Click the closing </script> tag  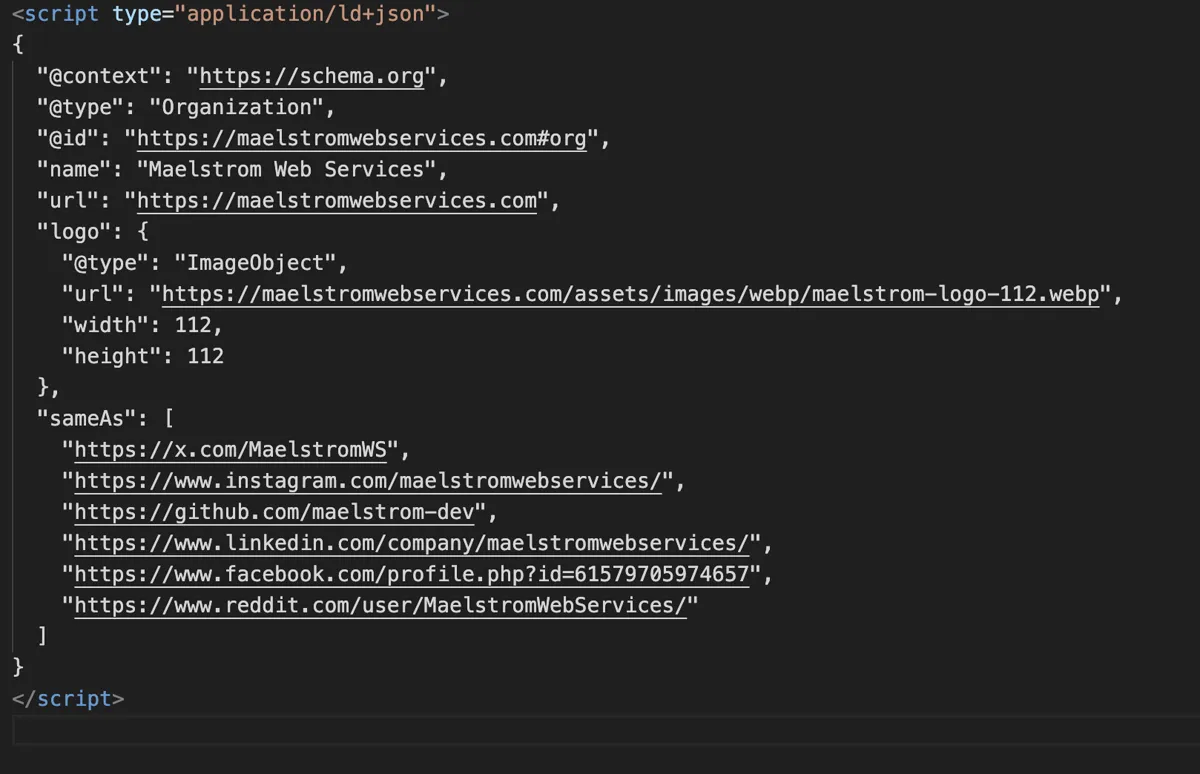pos(68,698)
